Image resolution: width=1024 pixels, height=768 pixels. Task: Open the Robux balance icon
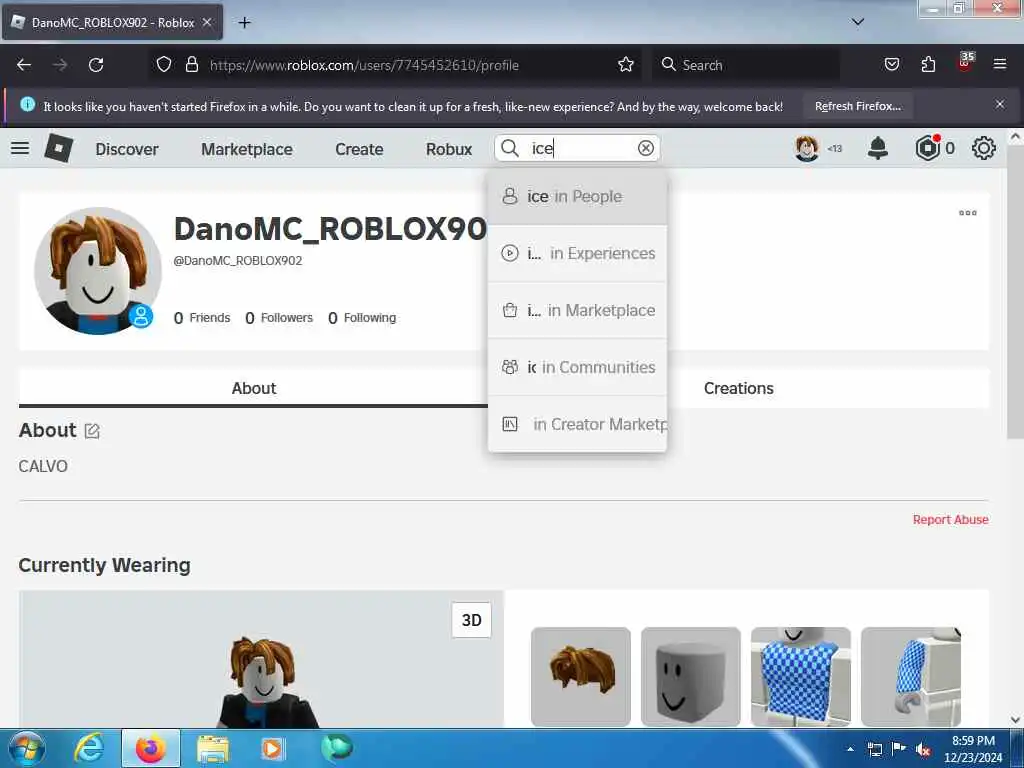click(927, 148)
